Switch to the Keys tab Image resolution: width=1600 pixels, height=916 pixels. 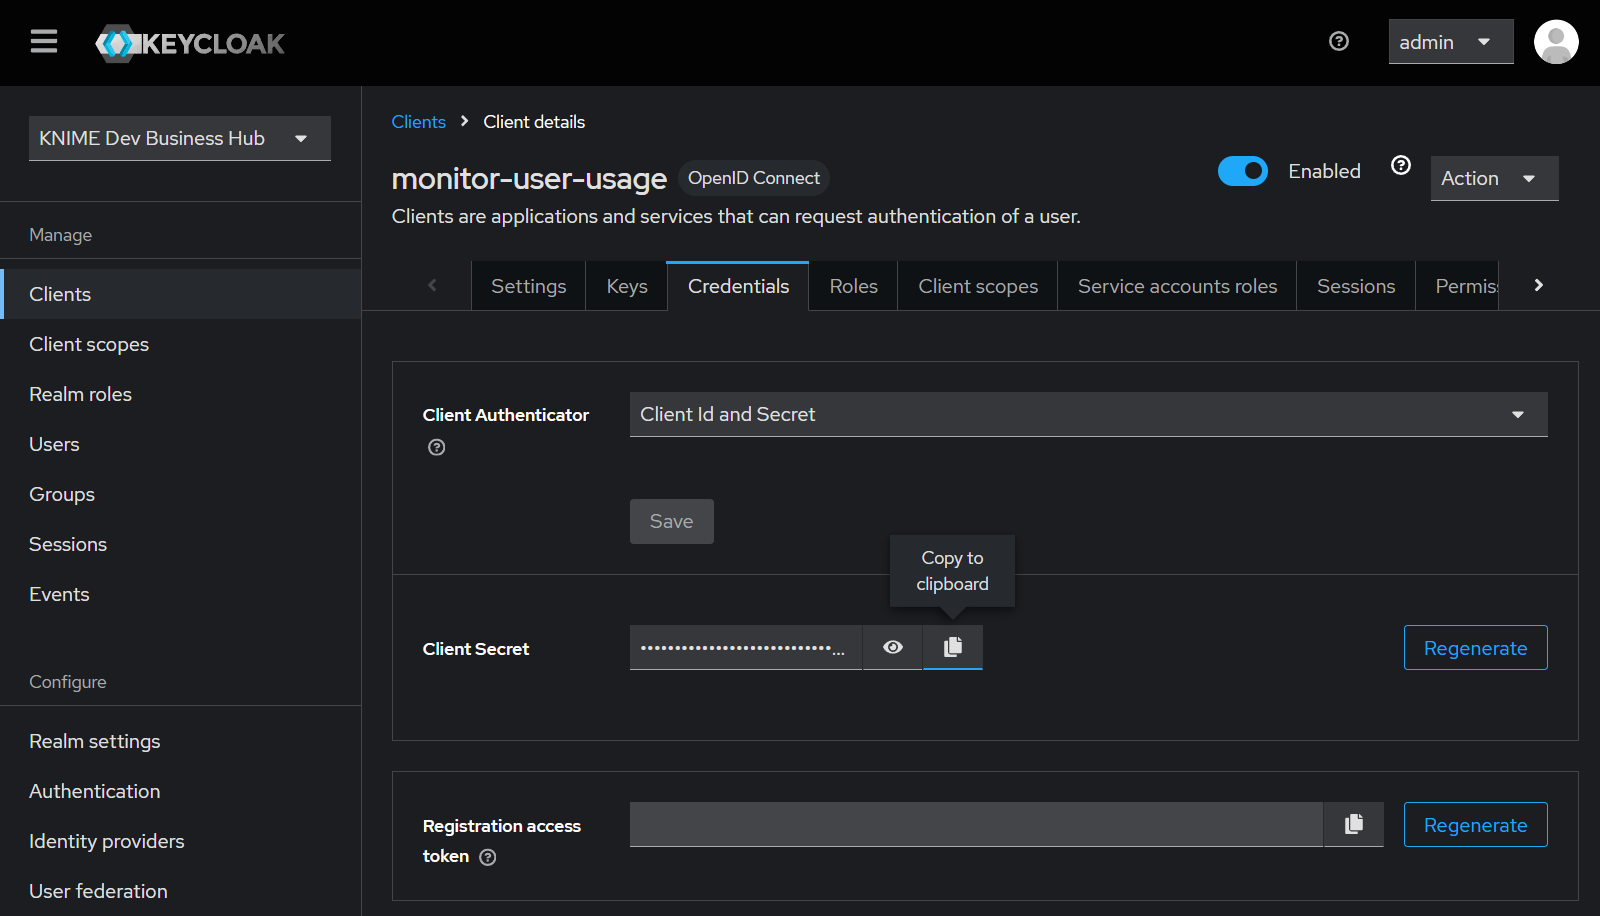627,286
